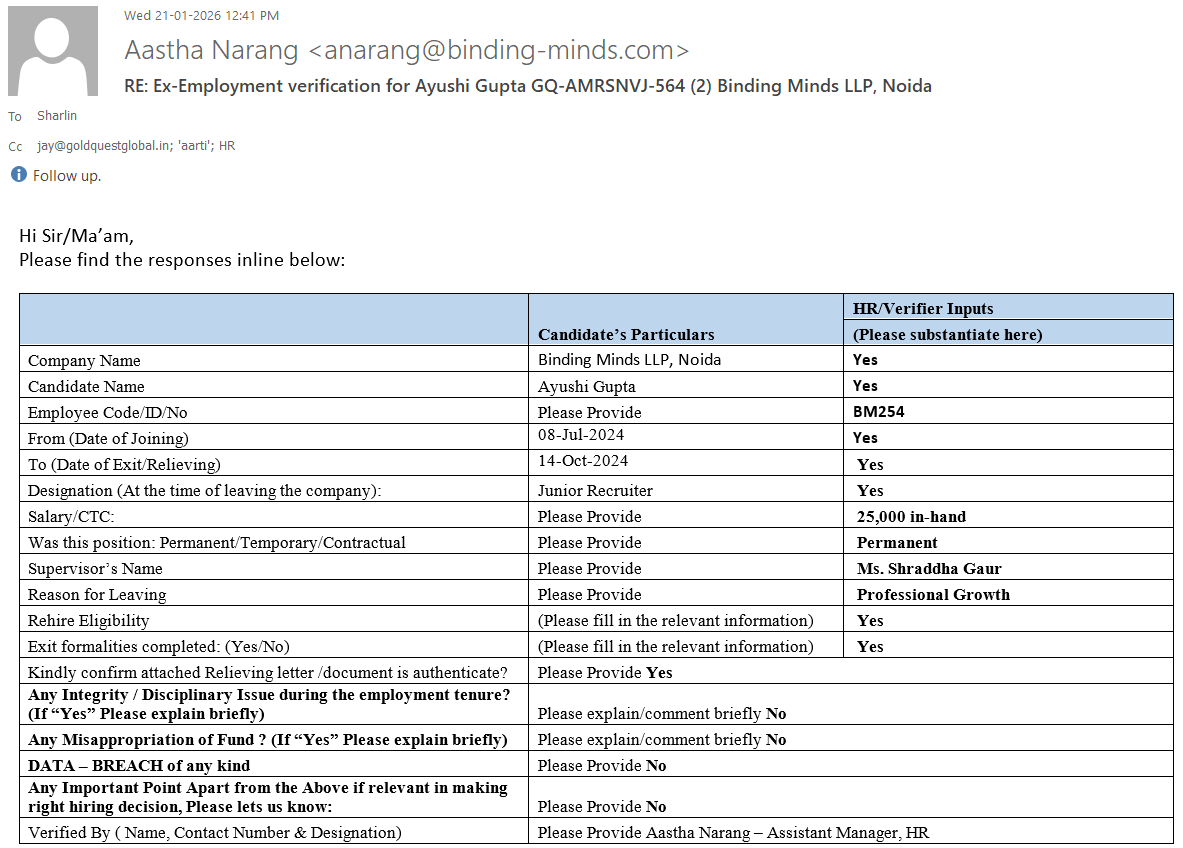Click supervisor name Ms. Shraddha Gaur

click(x=929, y=569)
